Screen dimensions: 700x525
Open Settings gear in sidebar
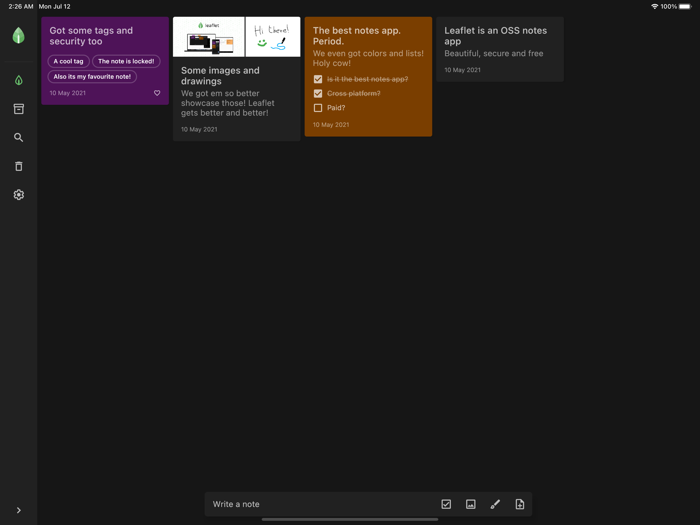tap(18, 195)
